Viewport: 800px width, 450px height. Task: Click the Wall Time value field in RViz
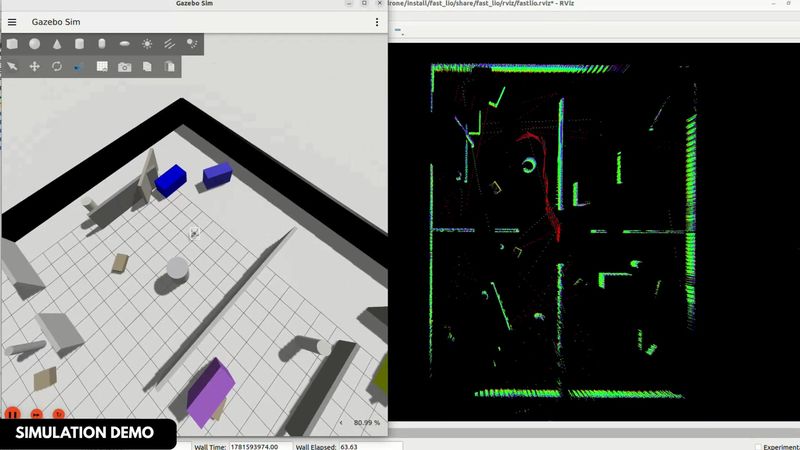coord(260,446)
